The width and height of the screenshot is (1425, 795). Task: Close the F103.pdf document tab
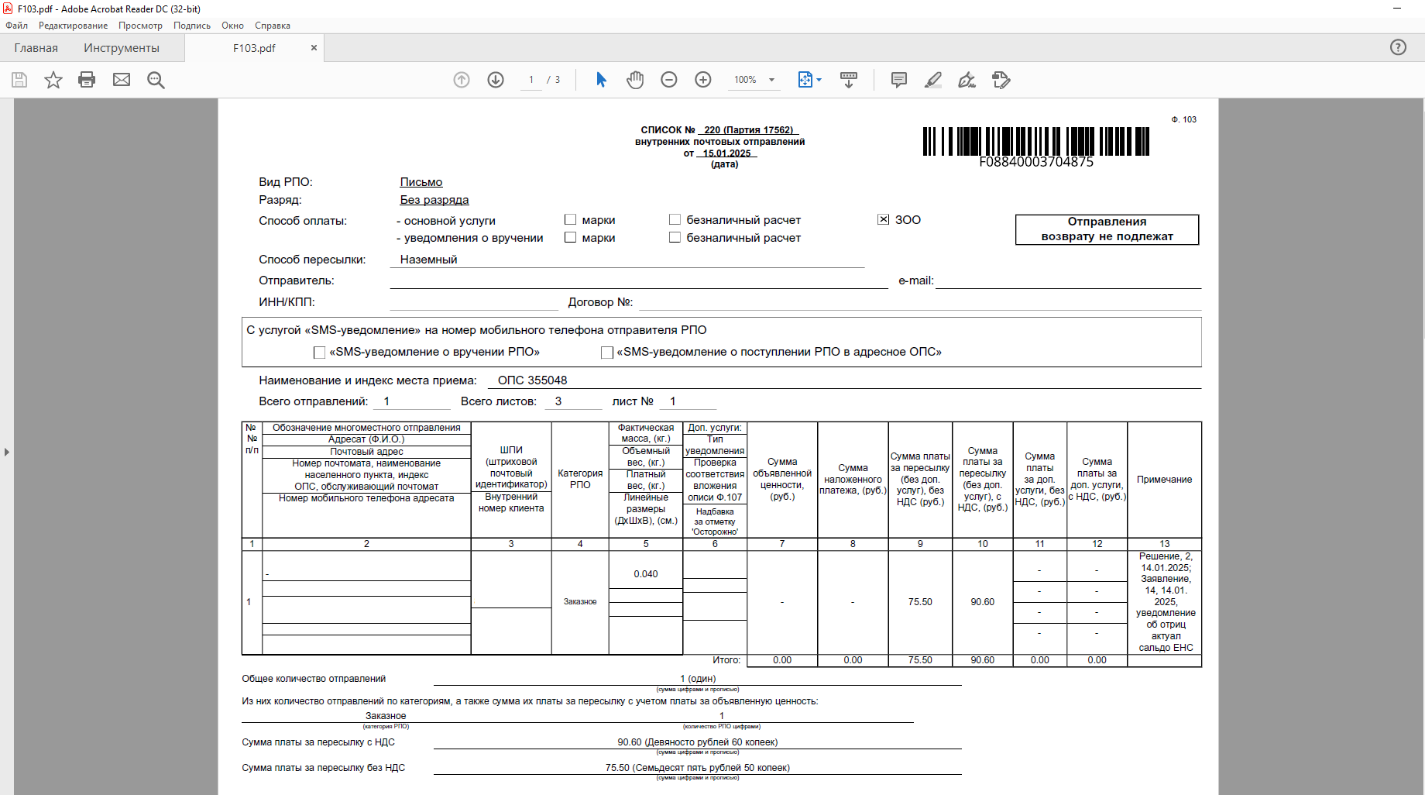tap(313, 47)
